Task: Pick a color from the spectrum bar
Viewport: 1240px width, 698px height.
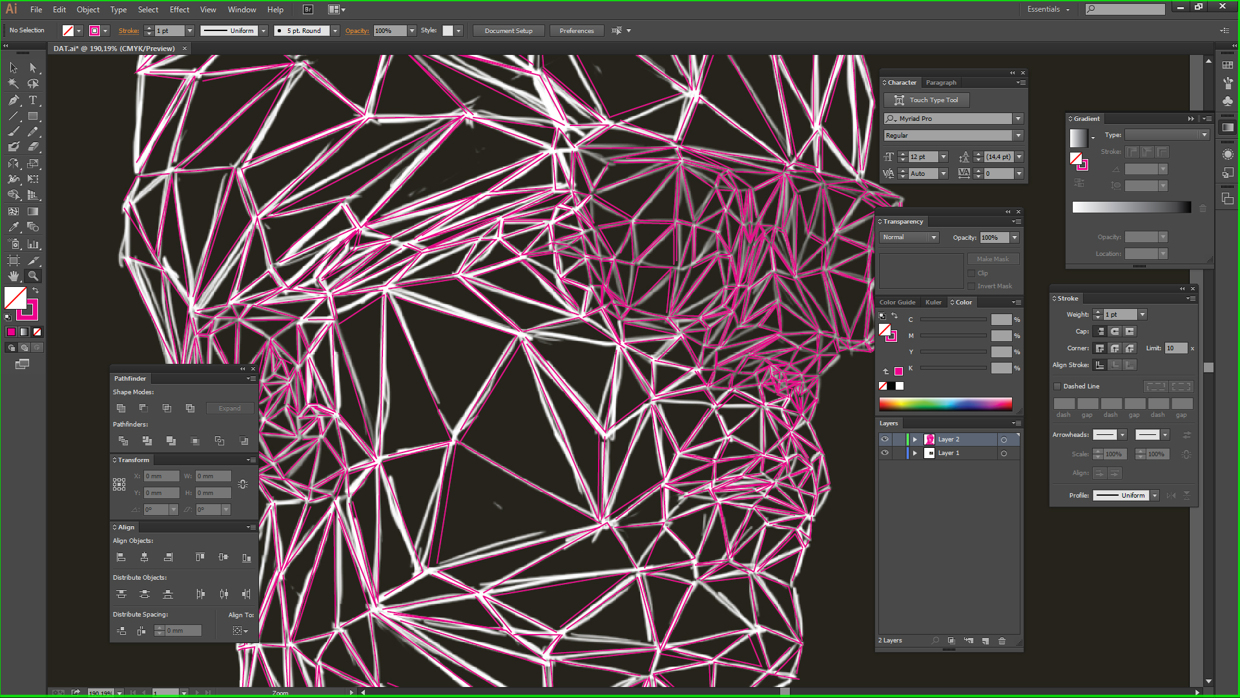Action: [x=945, y=404]
